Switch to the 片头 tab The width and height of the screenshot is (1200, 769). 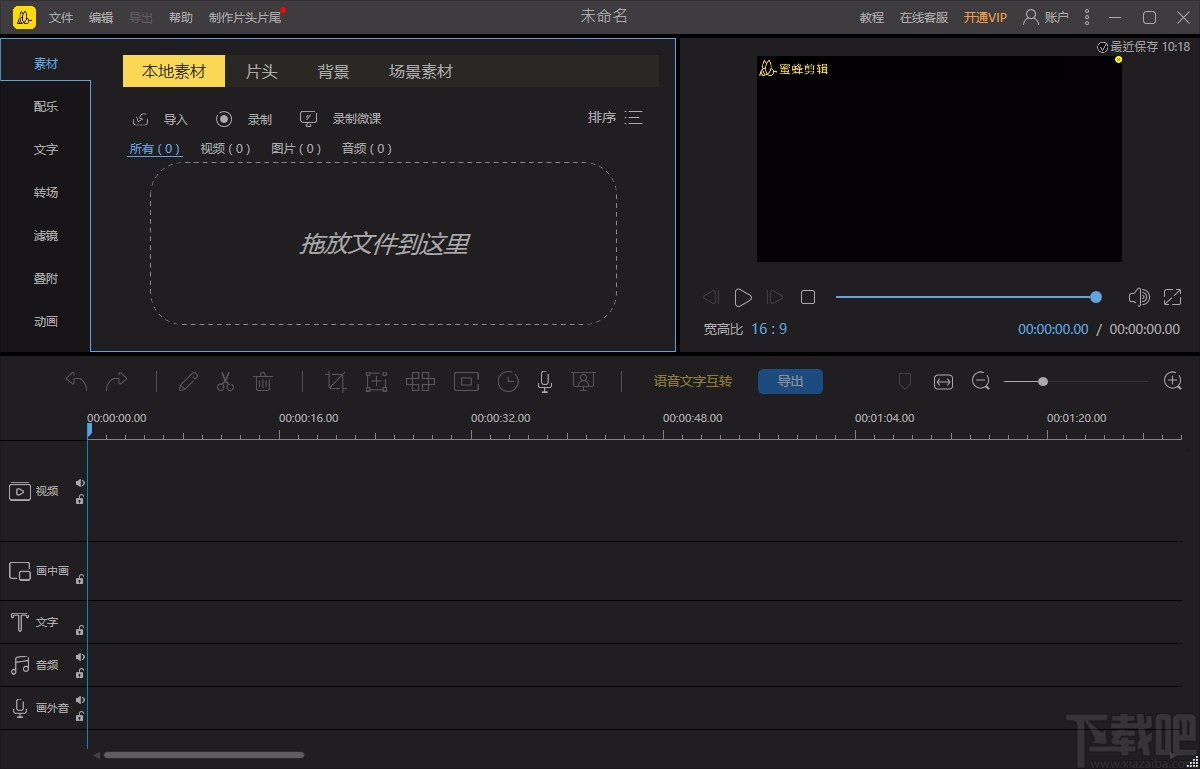(261, 71)
